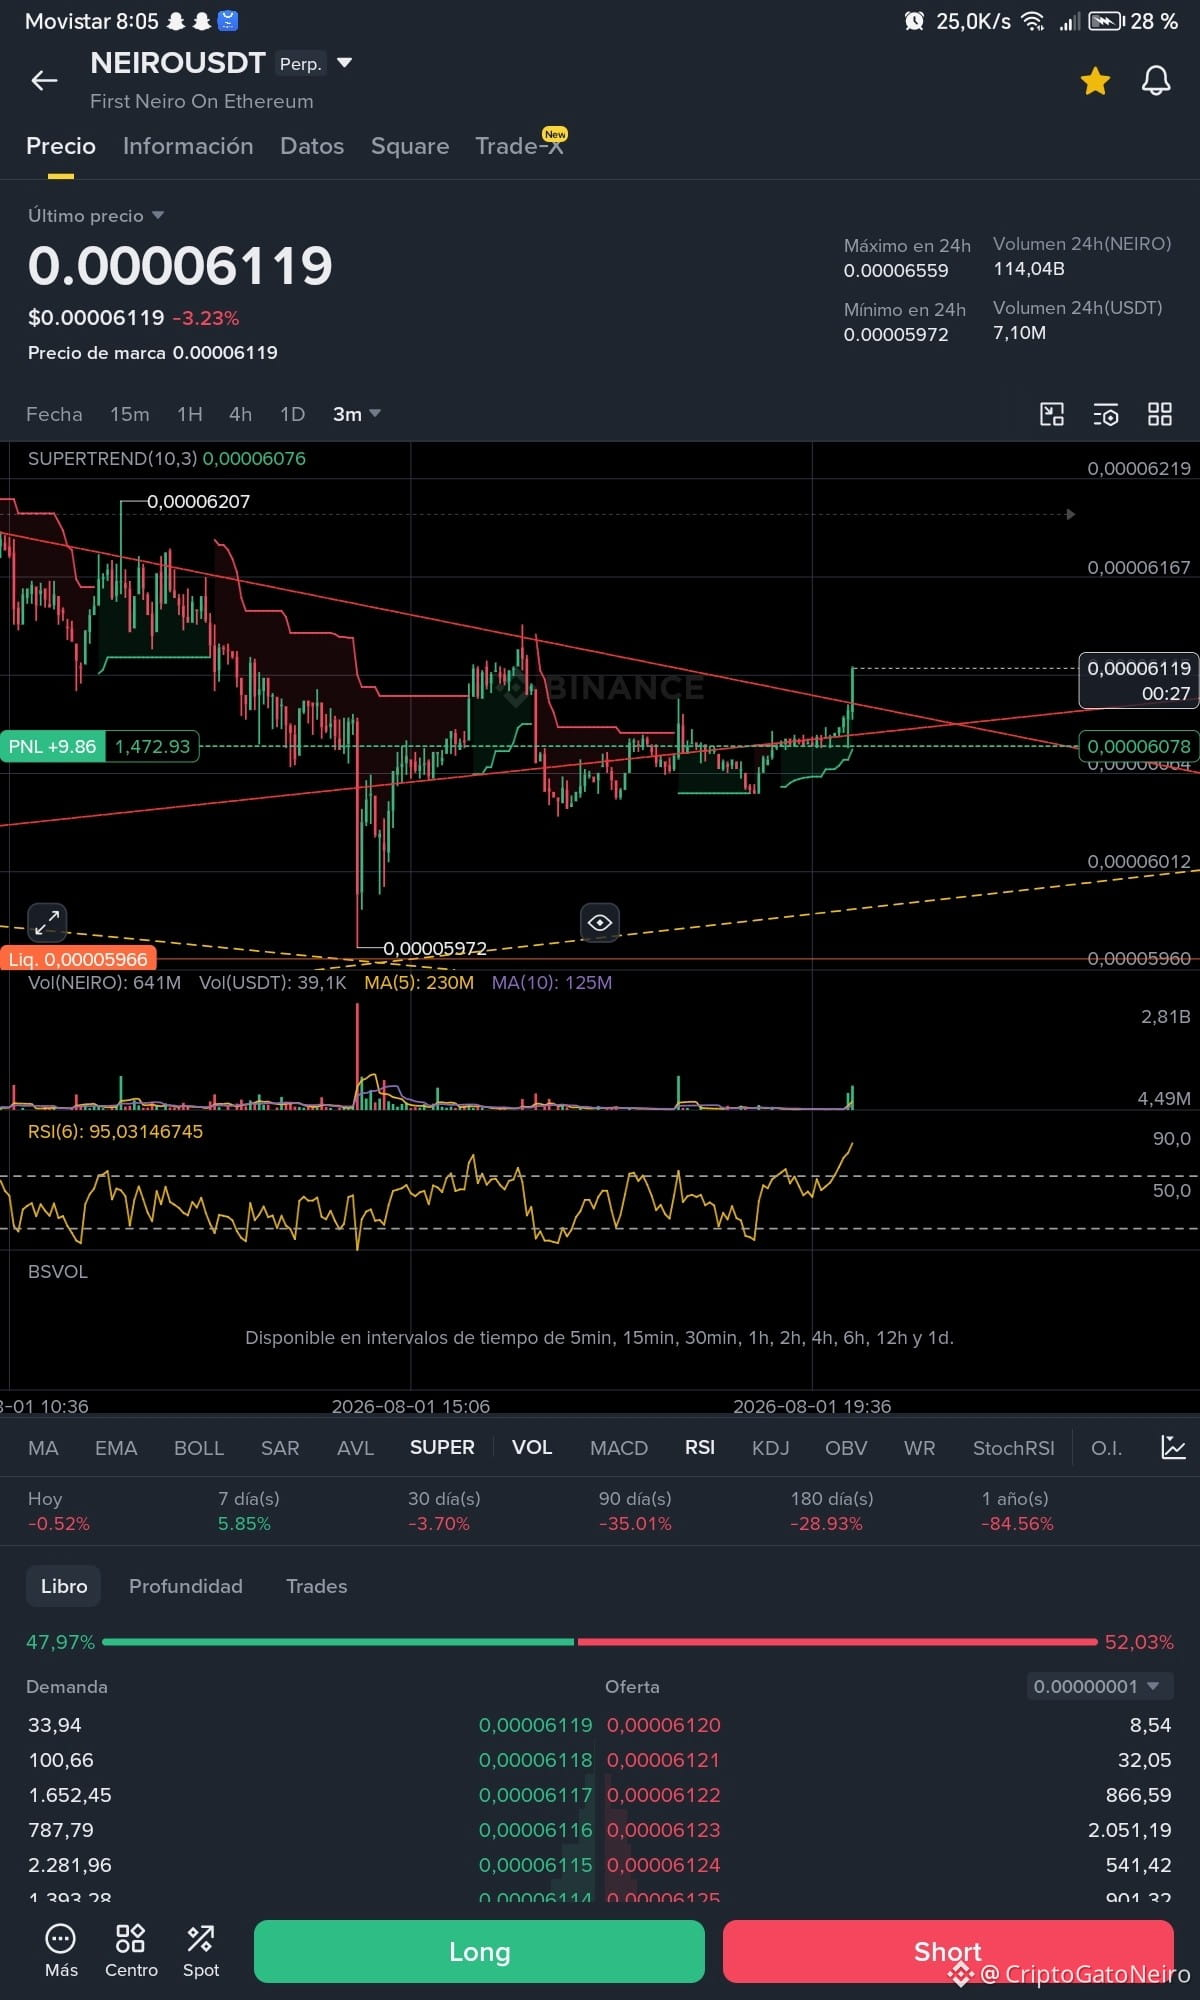Select the 1H timeframe
This screenshot has height=2000, width=1200.
tap(190, 414)
